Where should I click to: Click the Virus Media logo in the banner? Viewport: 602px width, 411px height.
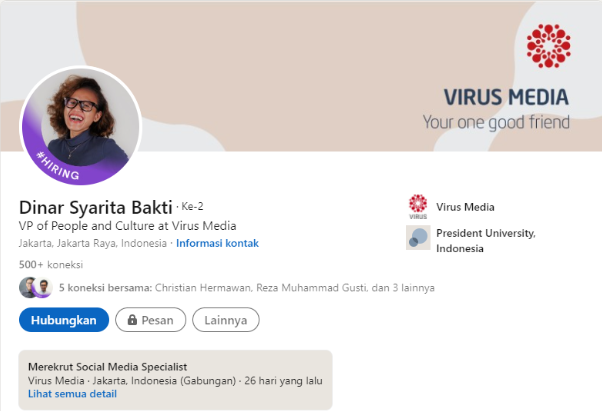(x=548, y=46)
